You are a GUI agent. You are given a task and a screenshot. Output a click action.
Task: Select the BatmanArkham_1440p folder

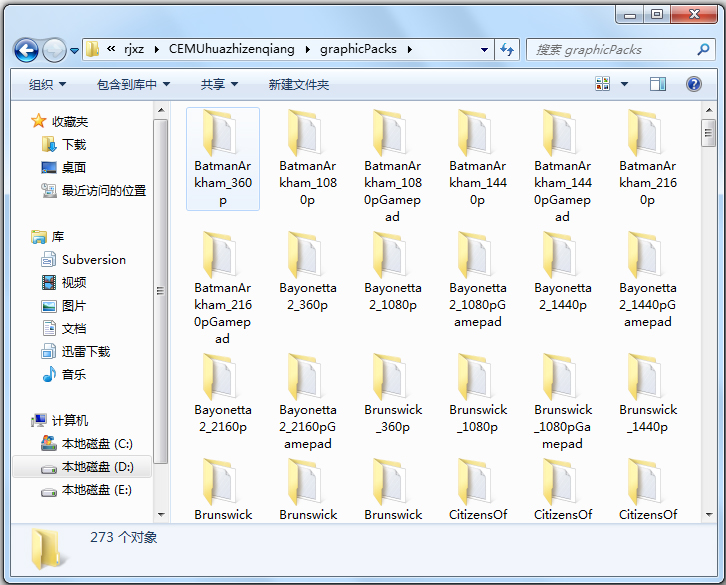pyautogui.click(x=478, y=159)
